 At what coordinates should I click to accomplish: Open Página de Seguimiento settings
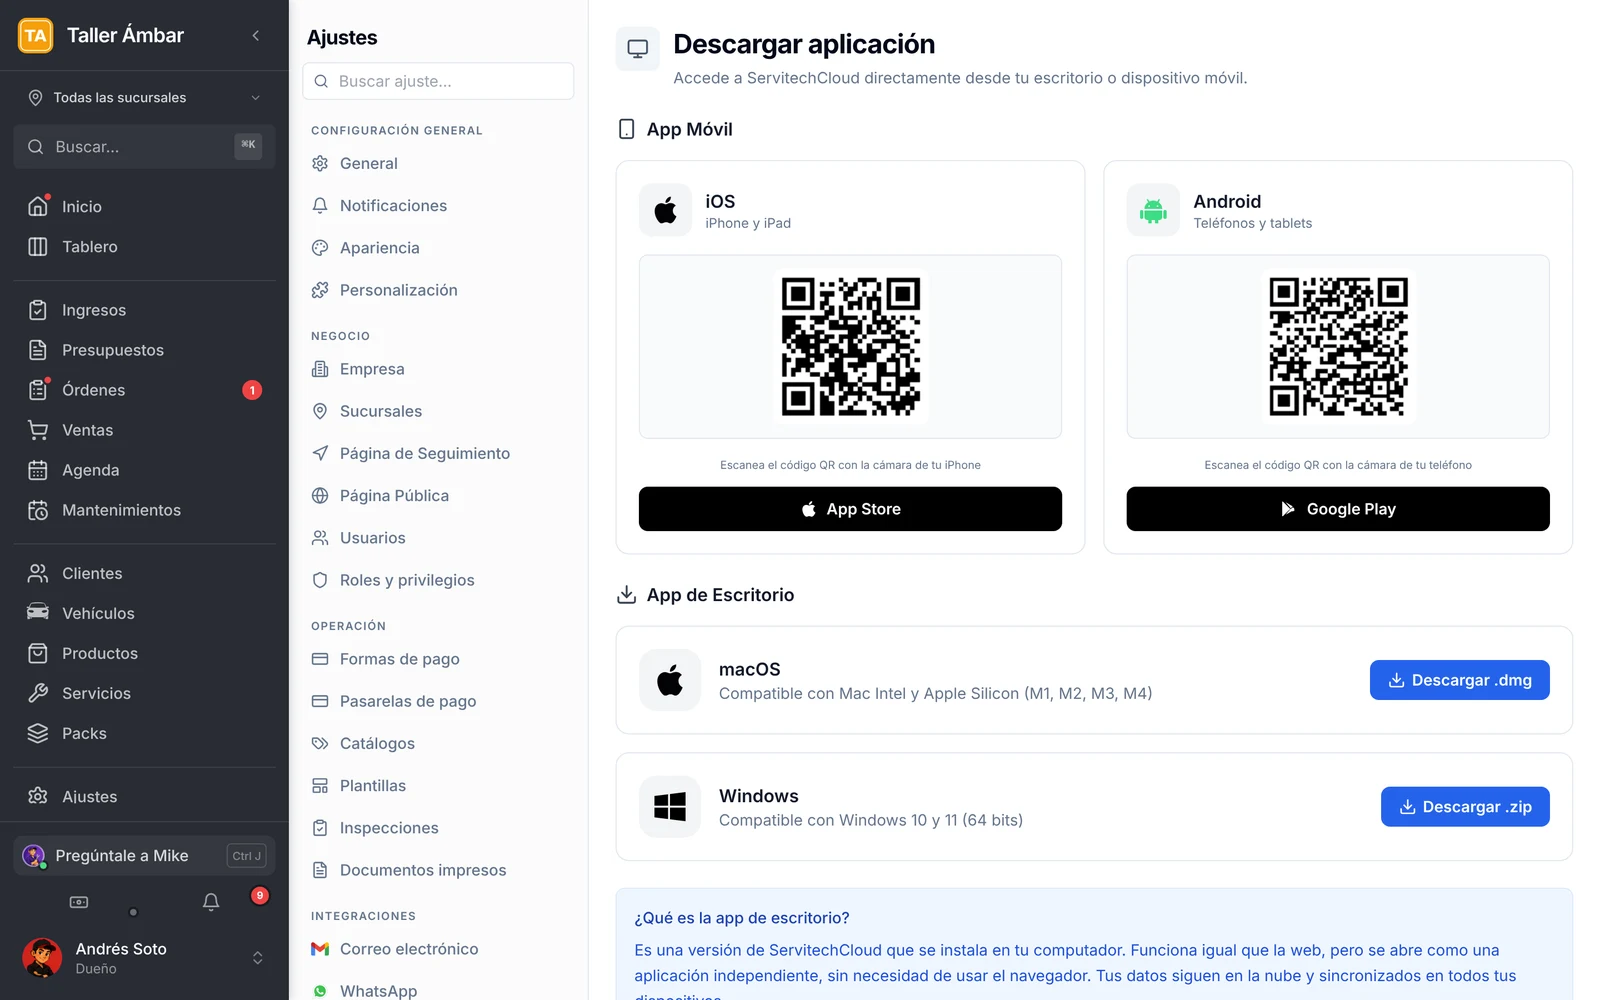coord(438,453)
